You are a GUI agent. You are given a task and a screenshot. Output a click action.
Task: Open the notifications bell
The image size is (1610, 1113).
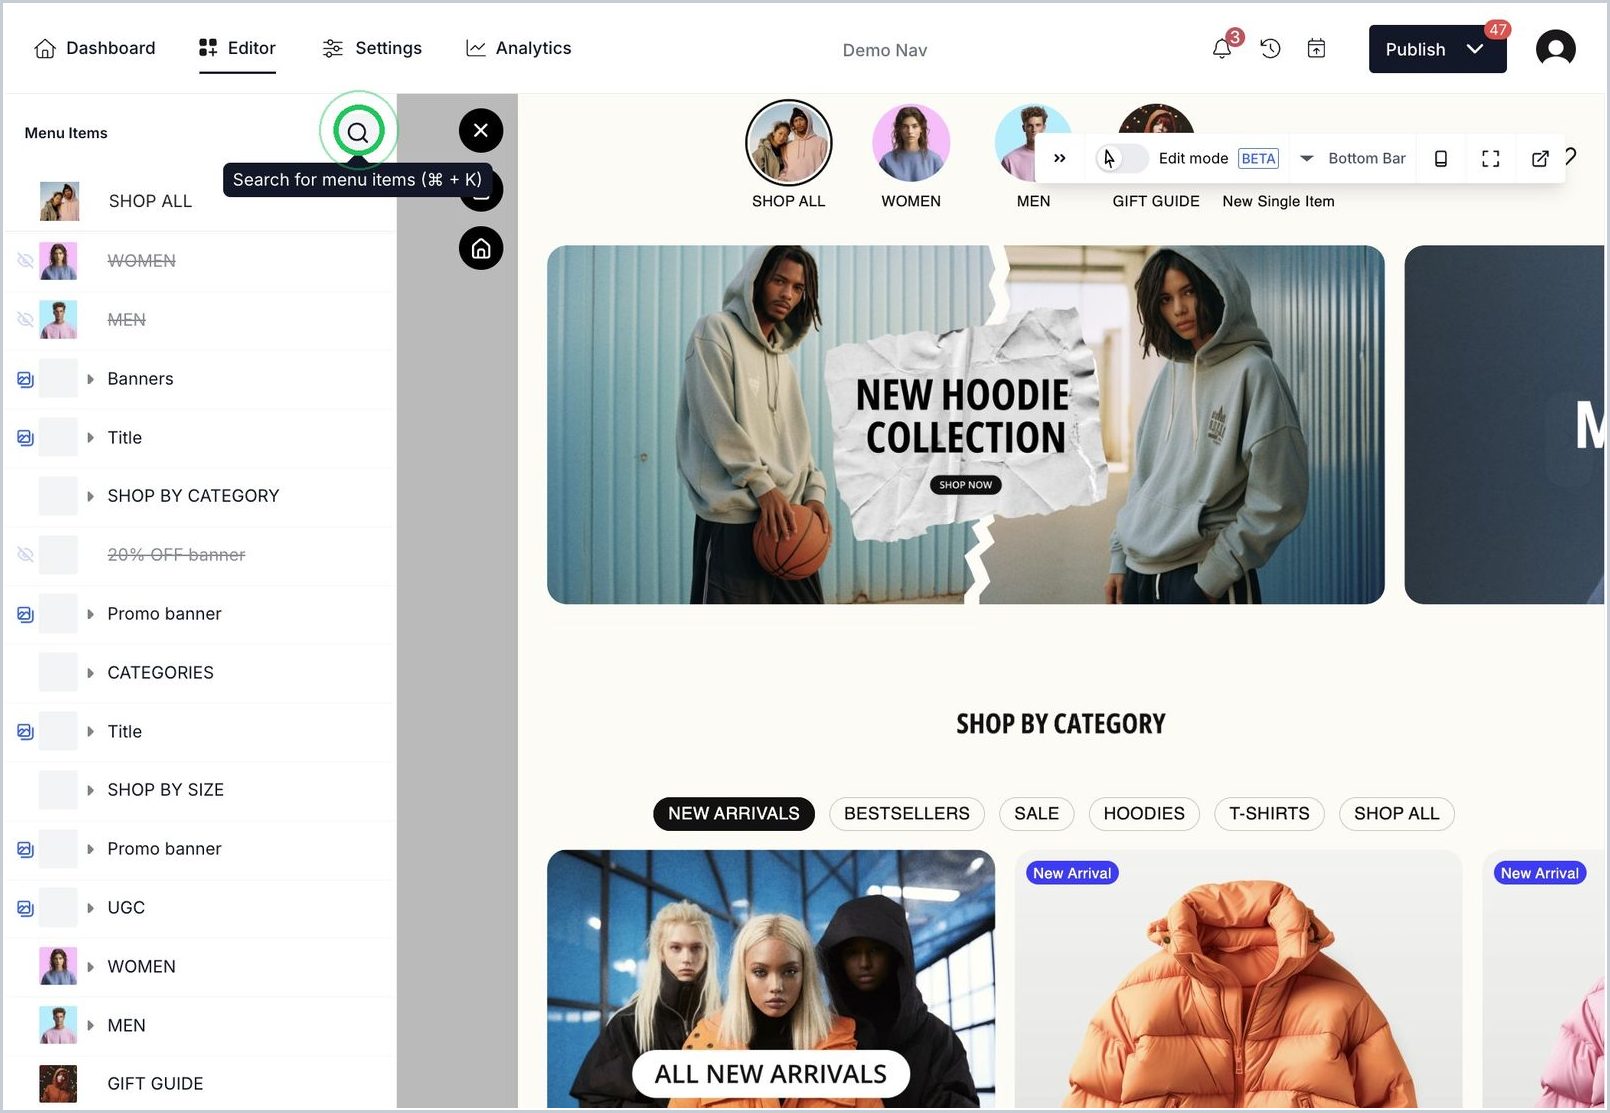(1222, 48)
